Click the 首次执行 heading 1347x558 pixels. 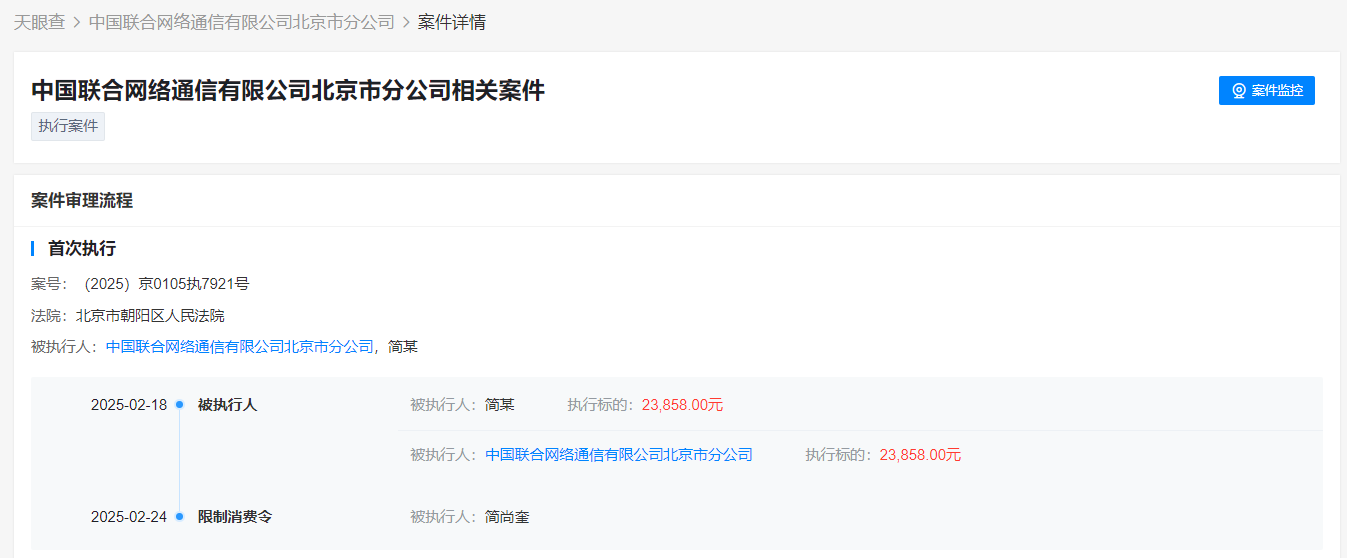click(x=82, y=248)
